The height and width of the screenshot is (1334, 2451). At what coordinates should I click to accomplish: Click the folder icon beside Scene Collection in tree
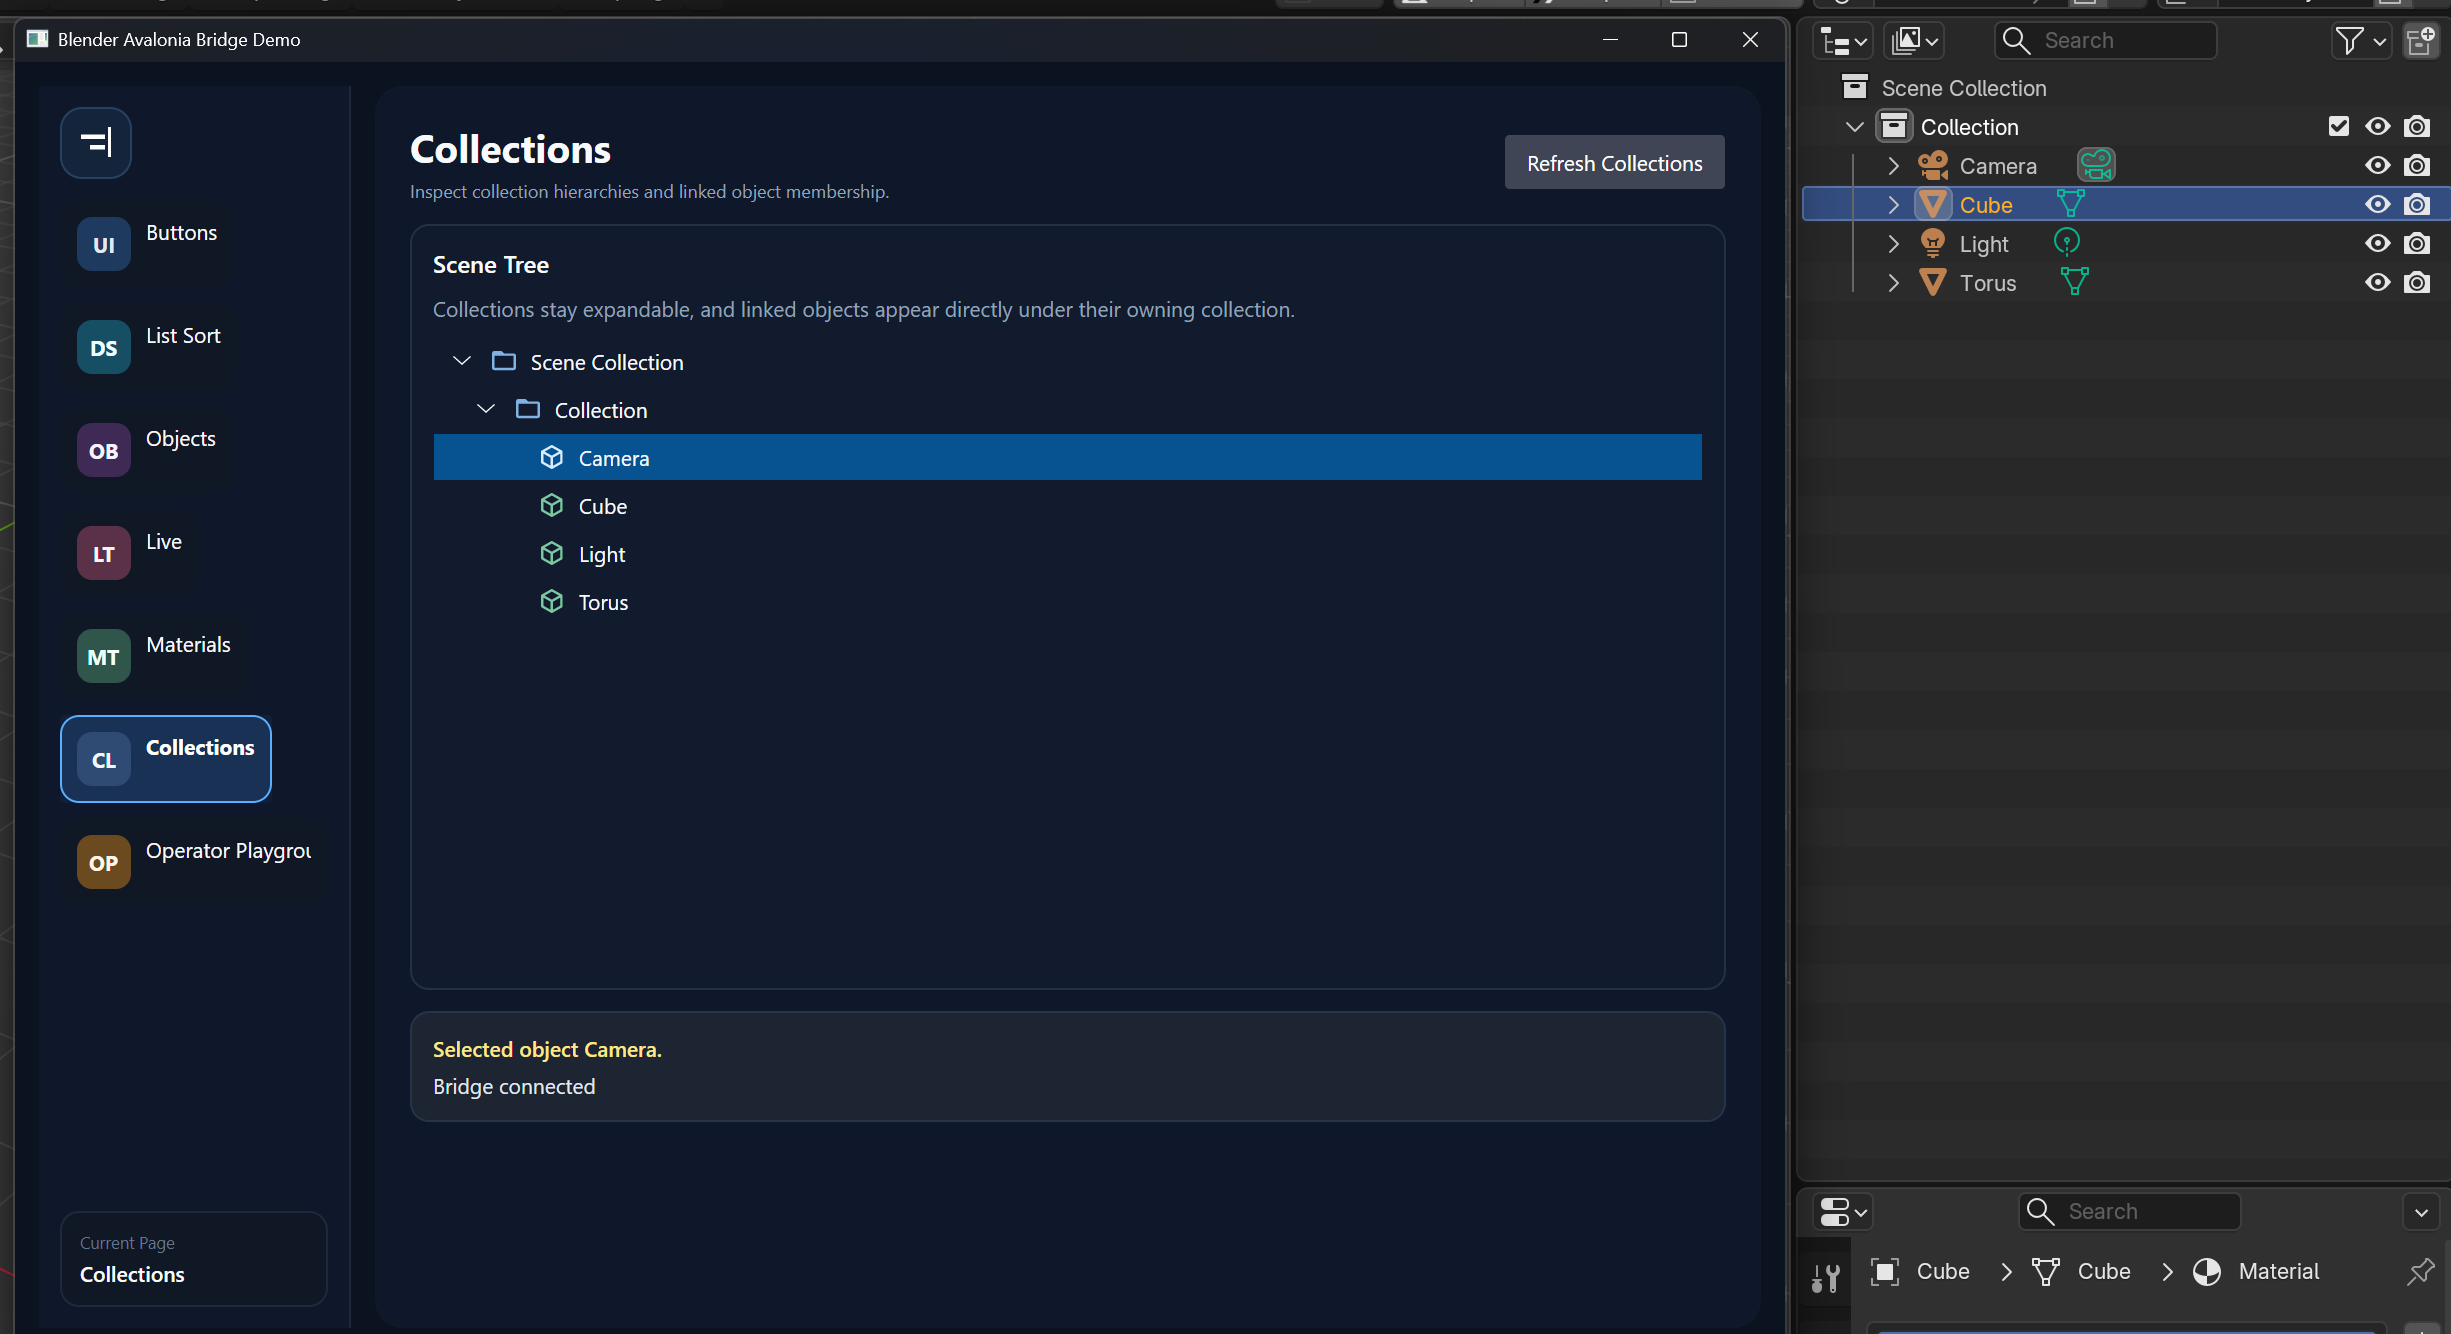tap(504, 361)
